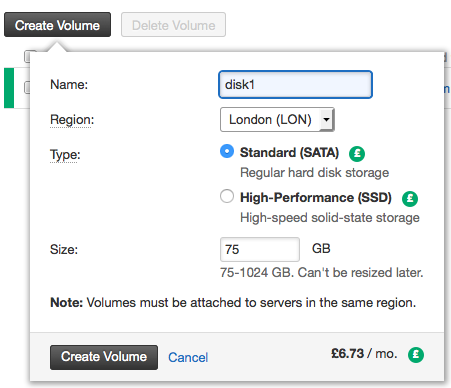Screen dimensions: 451x388
Task: Click the pound icon next to £6.73 / mo.
Action: tap(416, 354)
